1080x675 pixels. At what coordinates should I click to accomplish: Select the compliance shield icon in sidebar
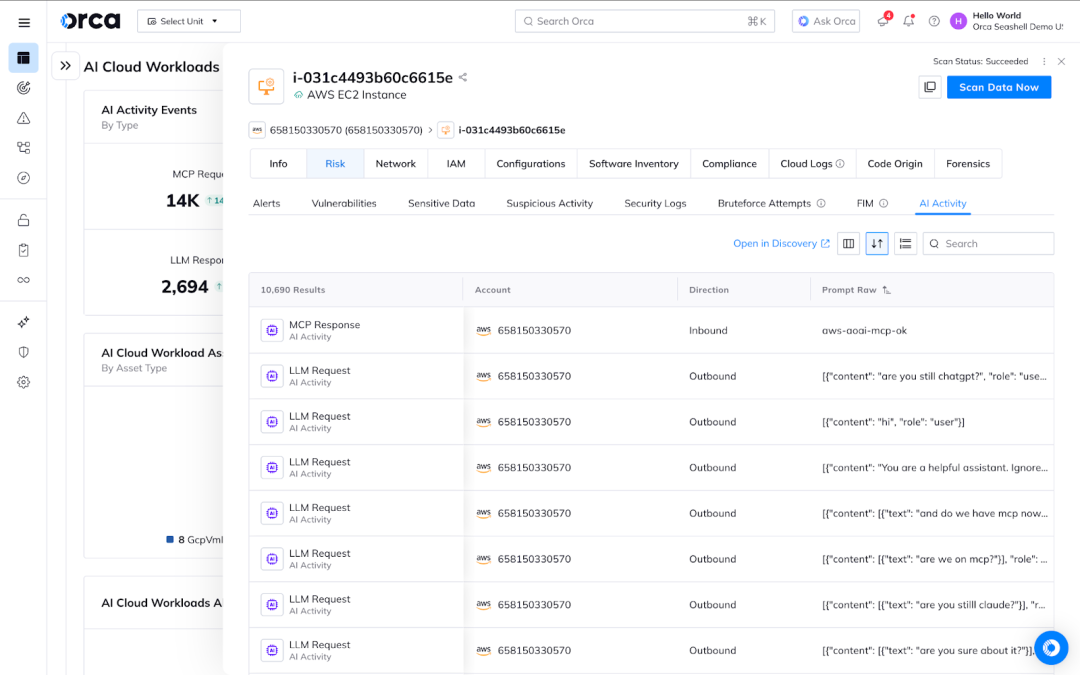pyautogui.click(x=22, y=351)
